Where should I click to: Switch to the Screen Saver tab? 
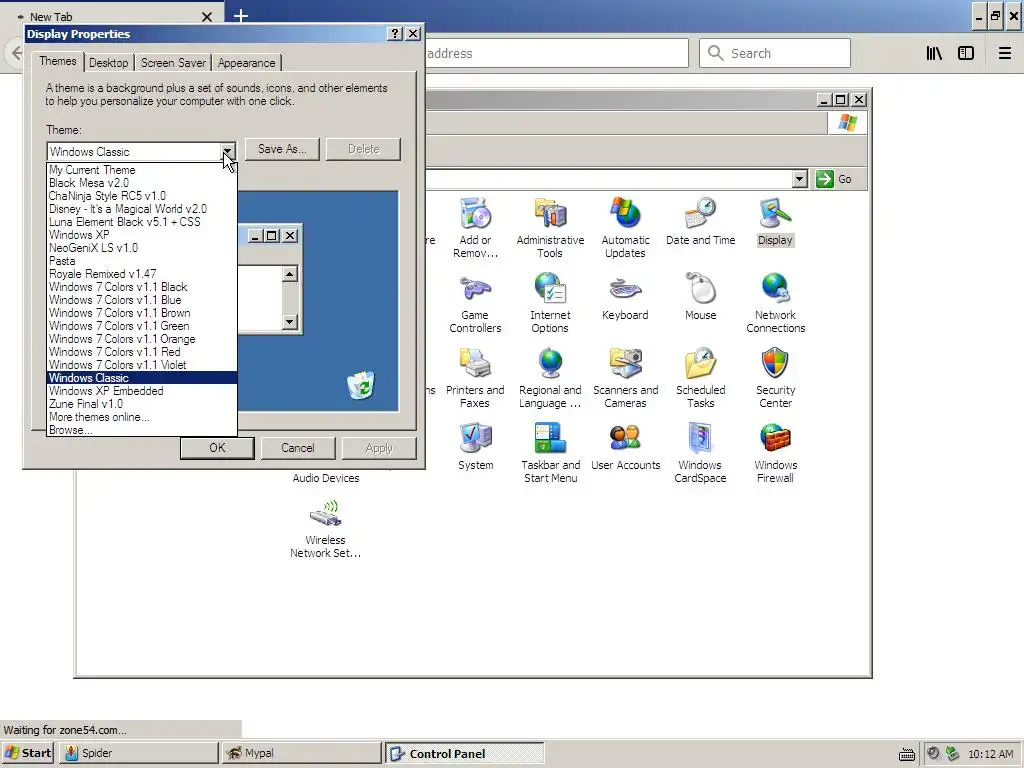(173, 63)
